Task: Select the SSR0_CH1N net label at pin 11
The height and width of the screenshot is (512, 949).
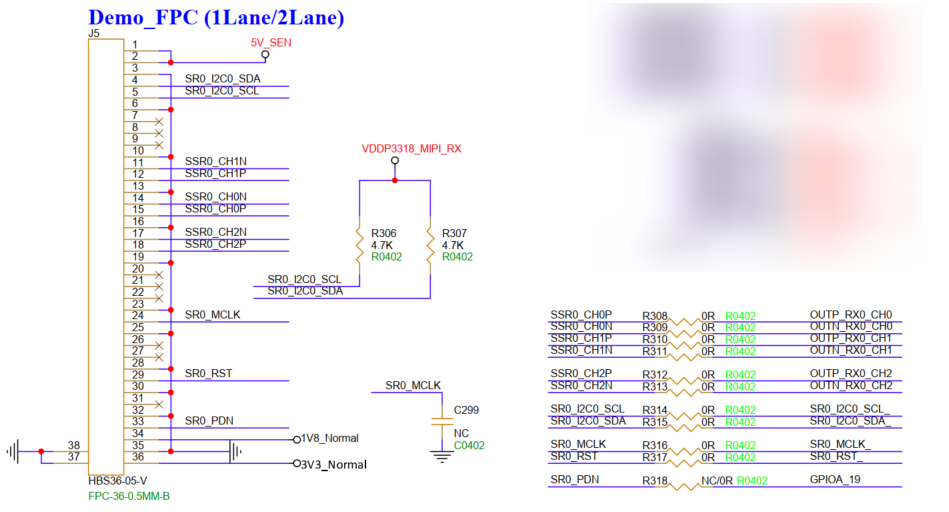Action: (x=215, y=160)
